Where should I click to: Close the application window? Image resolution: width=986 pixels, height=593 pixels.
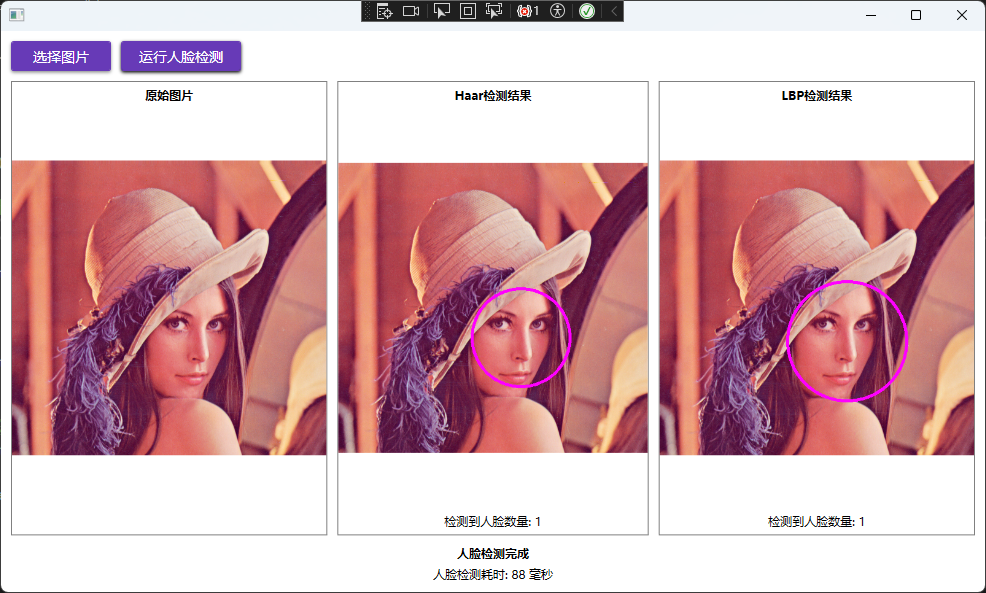(961, 15)
